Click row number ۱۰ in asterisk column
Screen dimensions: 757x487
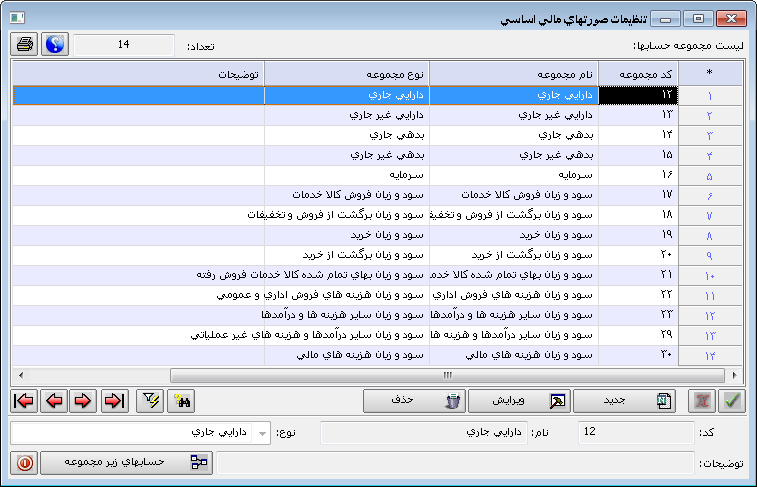710,276
